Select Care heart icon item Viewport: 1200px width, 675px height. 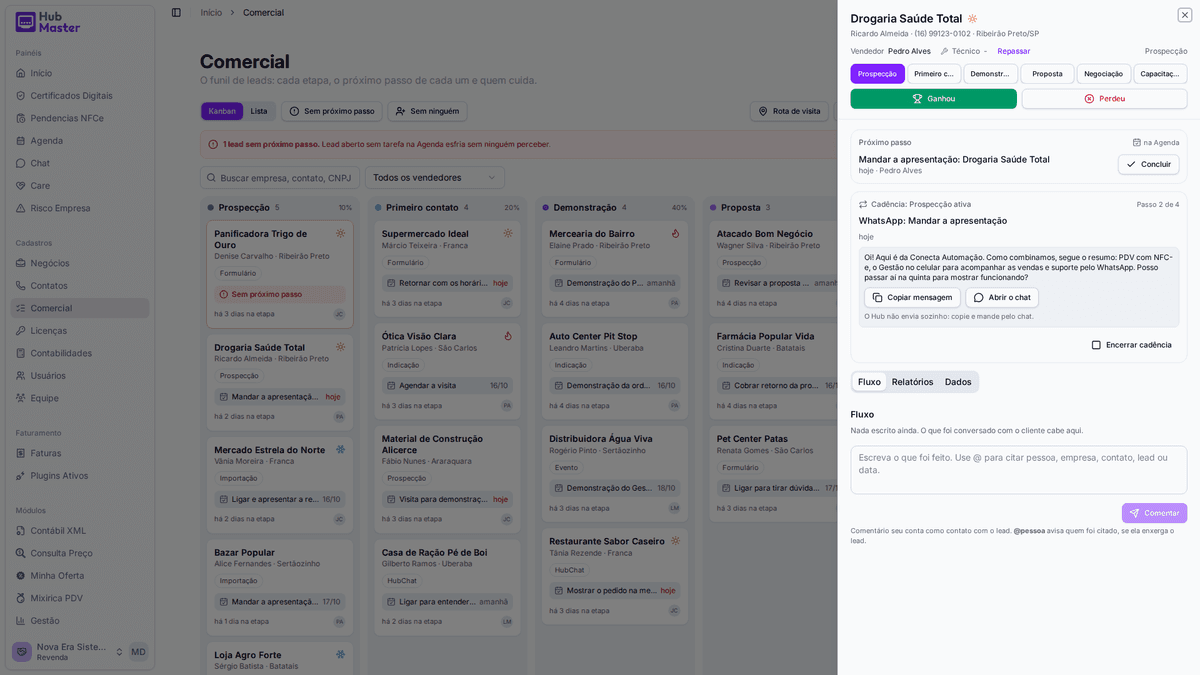click(21, 186)
